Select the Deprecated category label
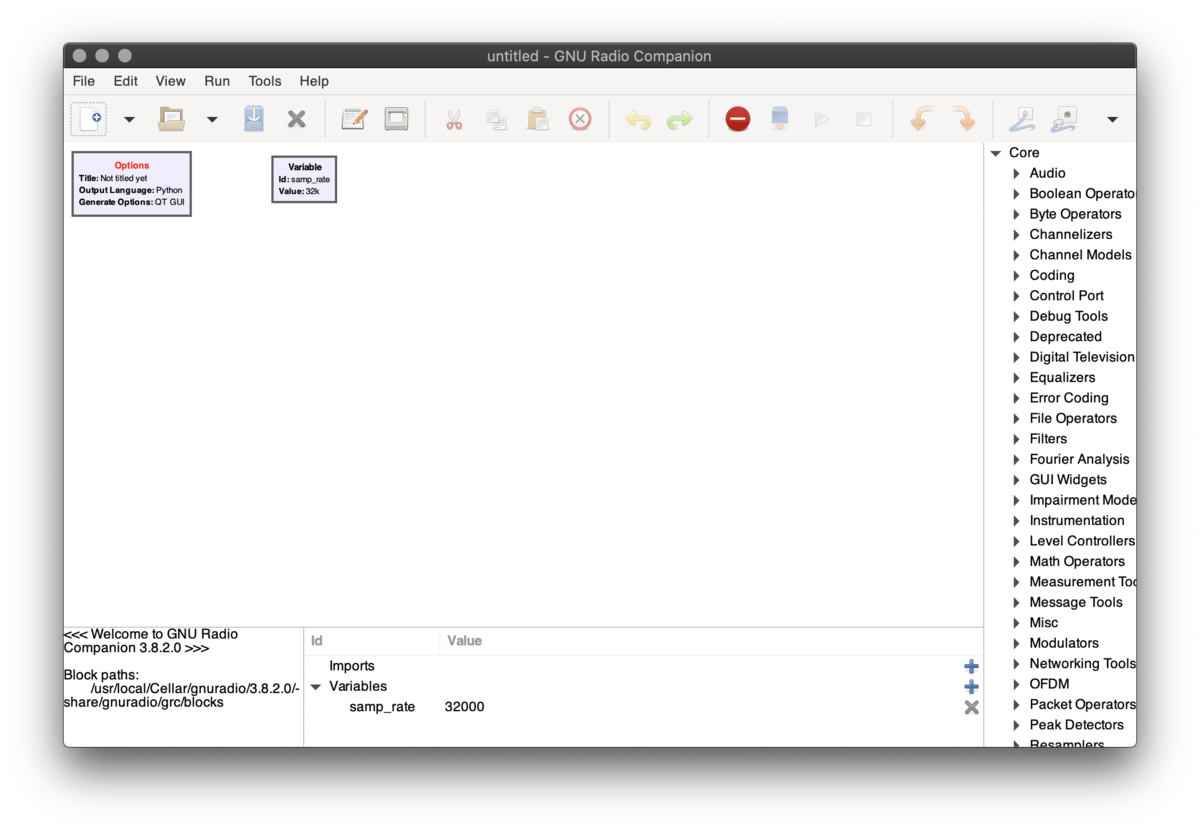Screen dimensions: 1200x831 [x=1066, y=337]
